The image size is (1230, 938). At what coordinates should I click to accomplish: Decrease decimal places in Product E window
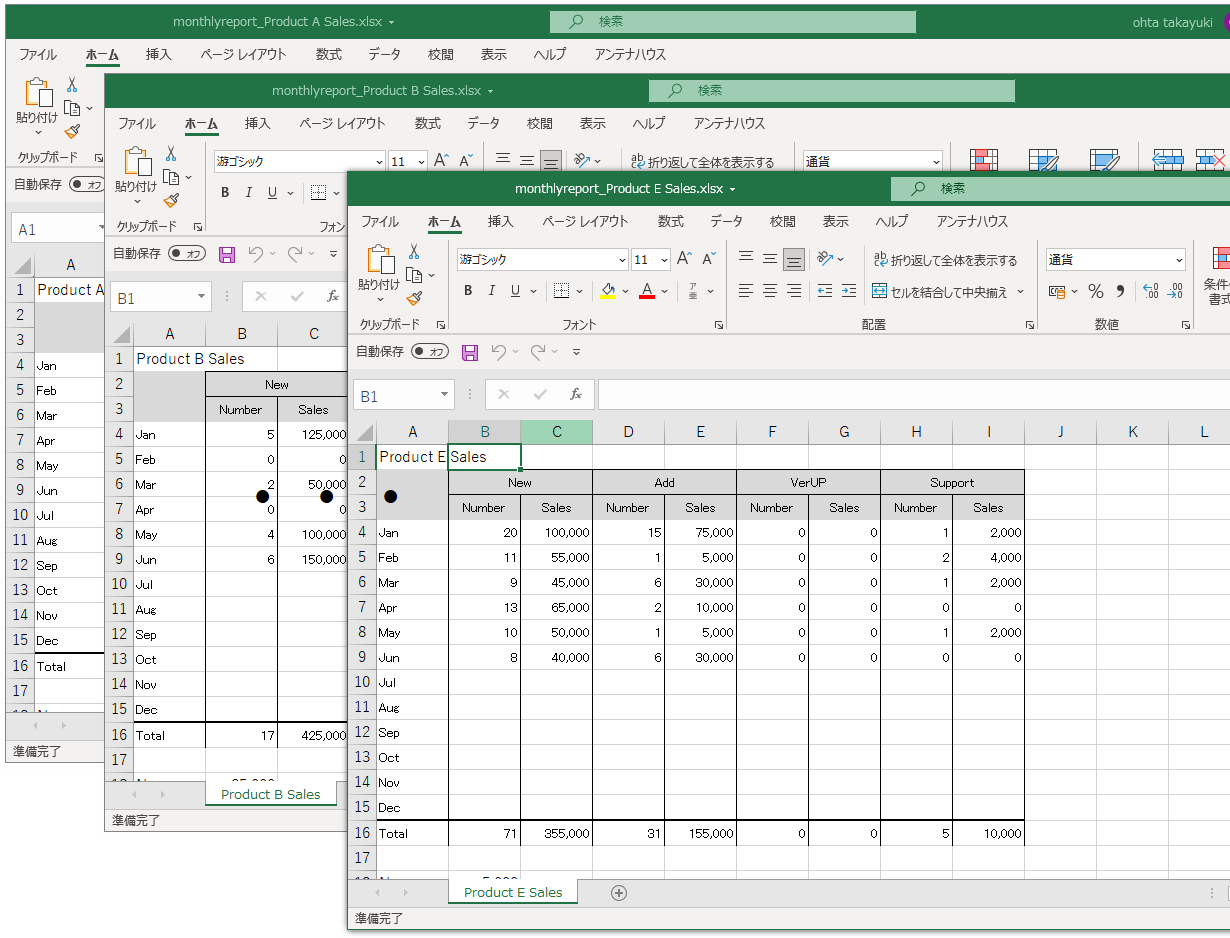point(1176,291)
